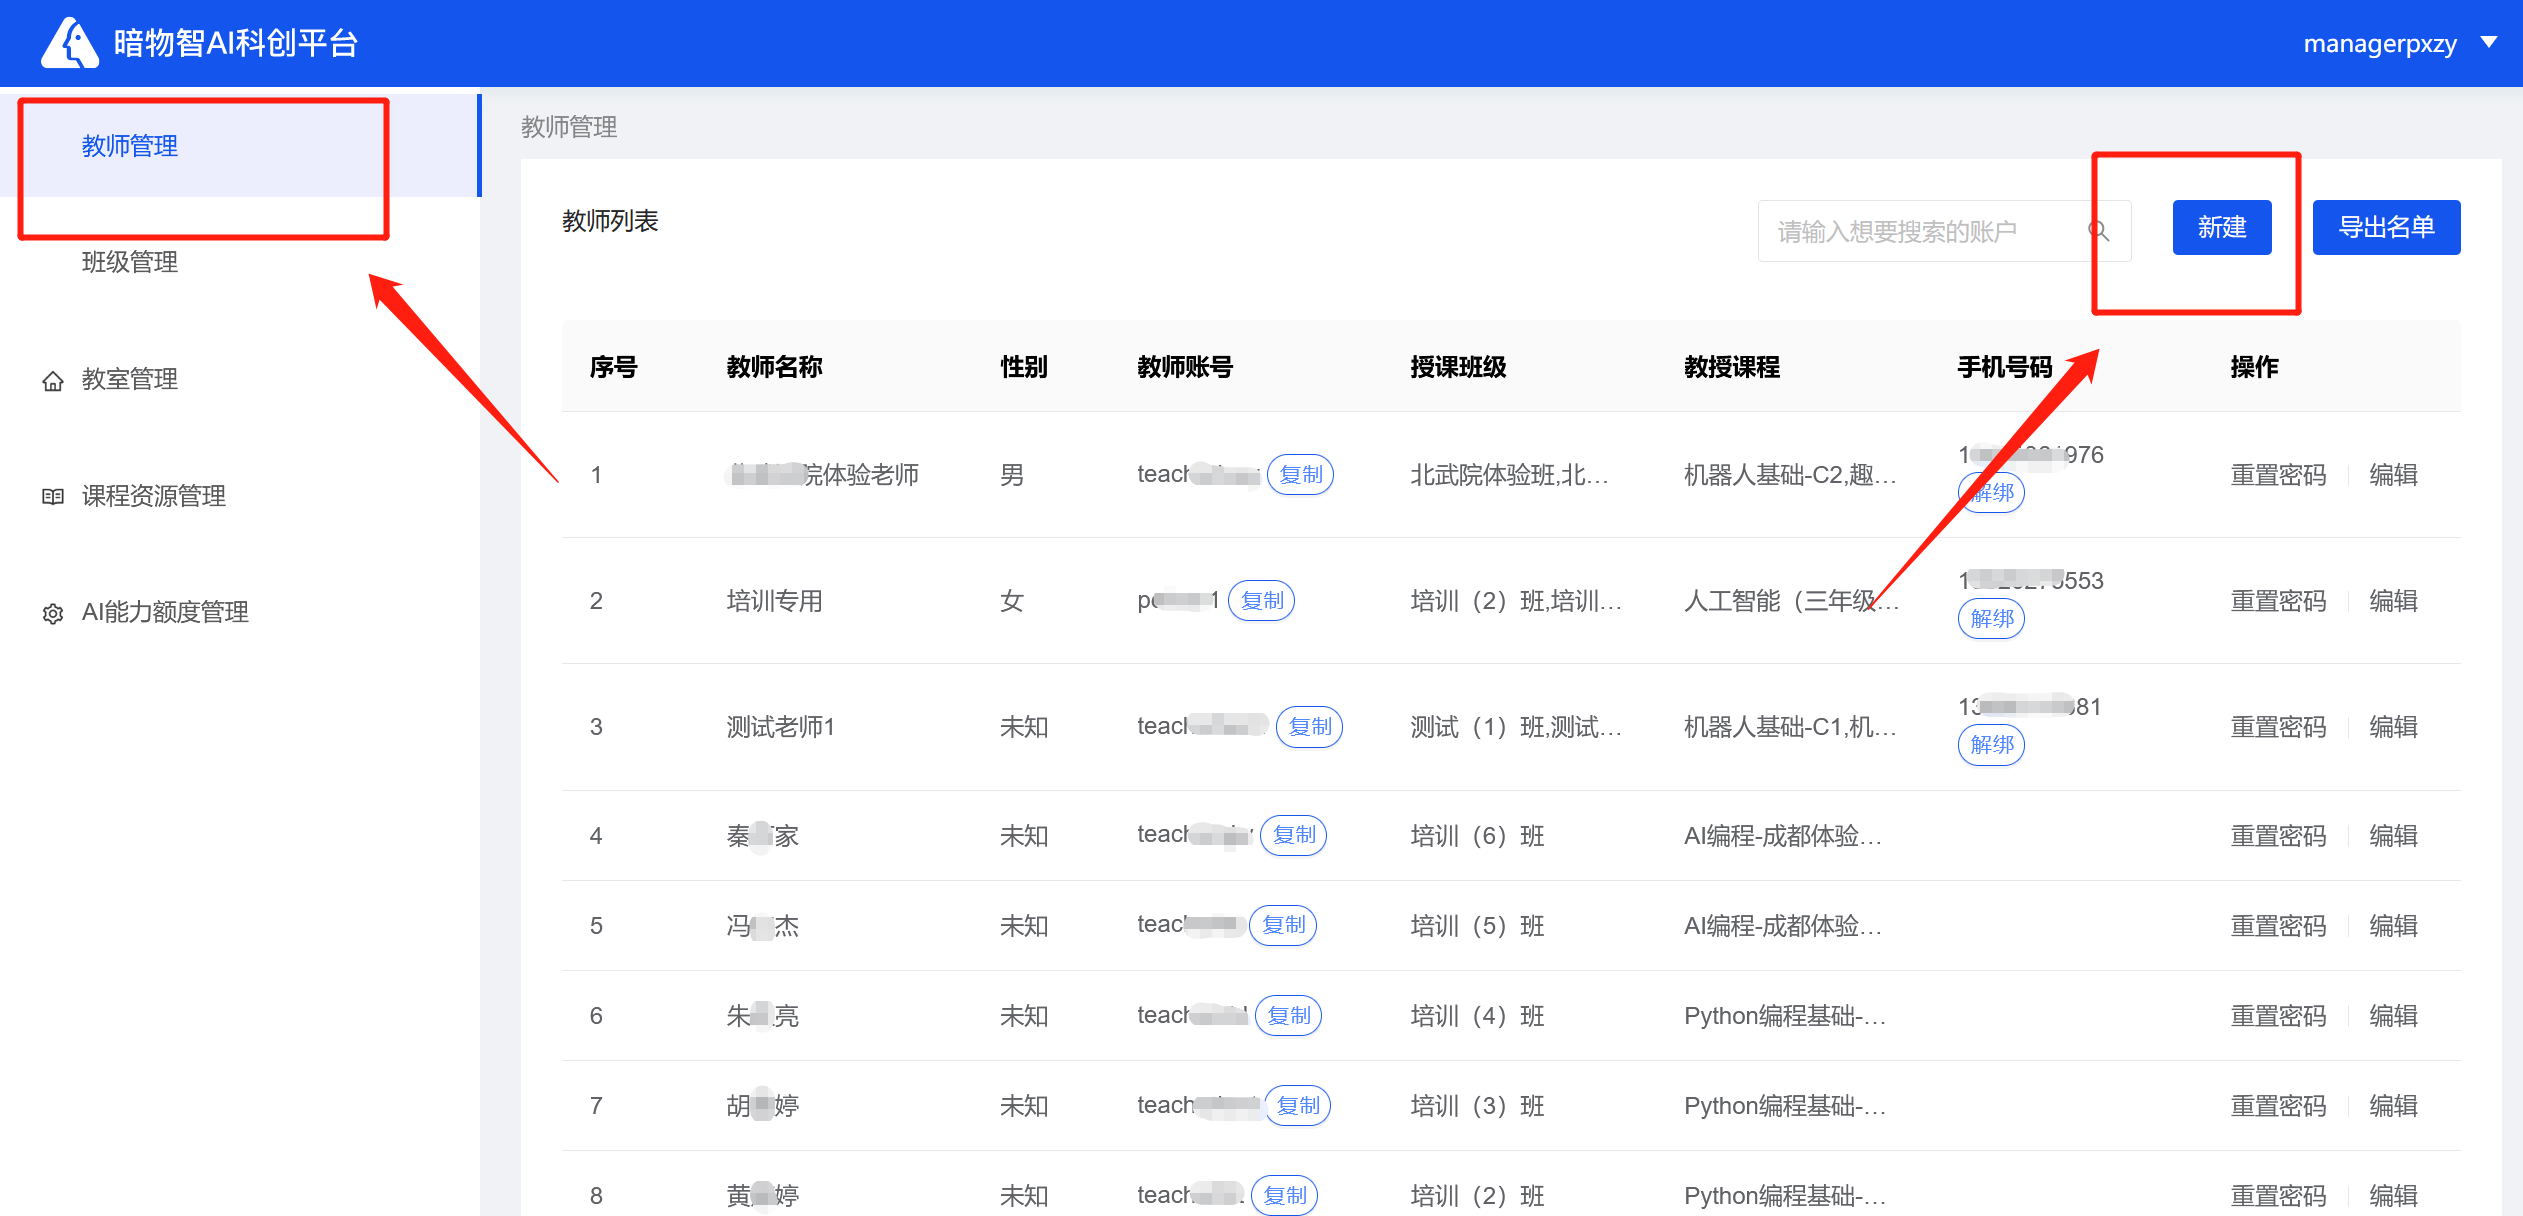Click the 教室管理 house icon
This screenshot has width=2523, height=1216.
53,380
